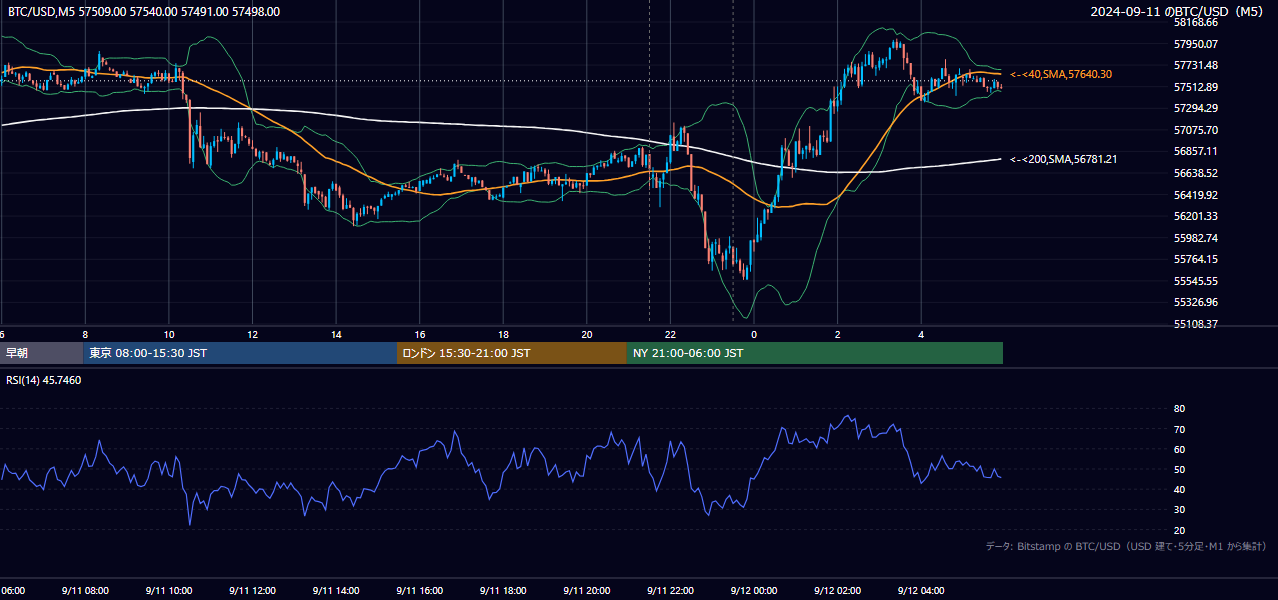Select bottom axis date 9/12 00:00

tap(754, 591)
